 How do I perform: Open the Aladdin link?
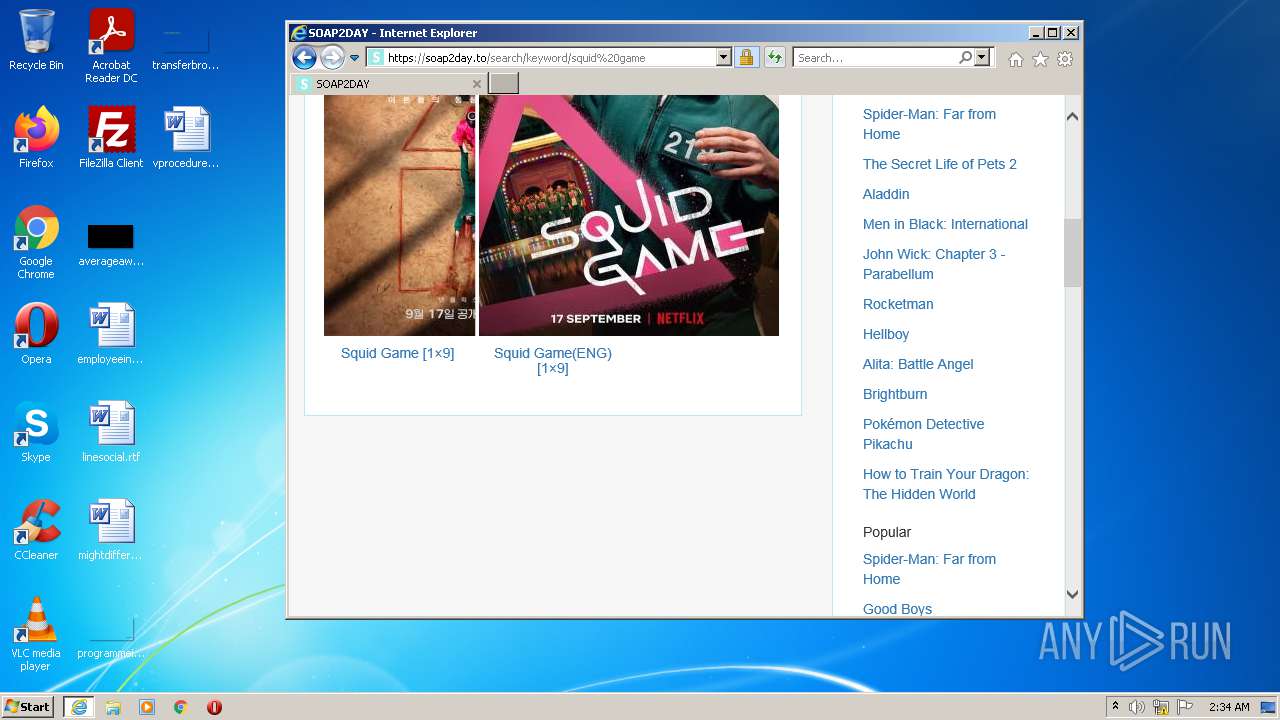click(886, 194)
